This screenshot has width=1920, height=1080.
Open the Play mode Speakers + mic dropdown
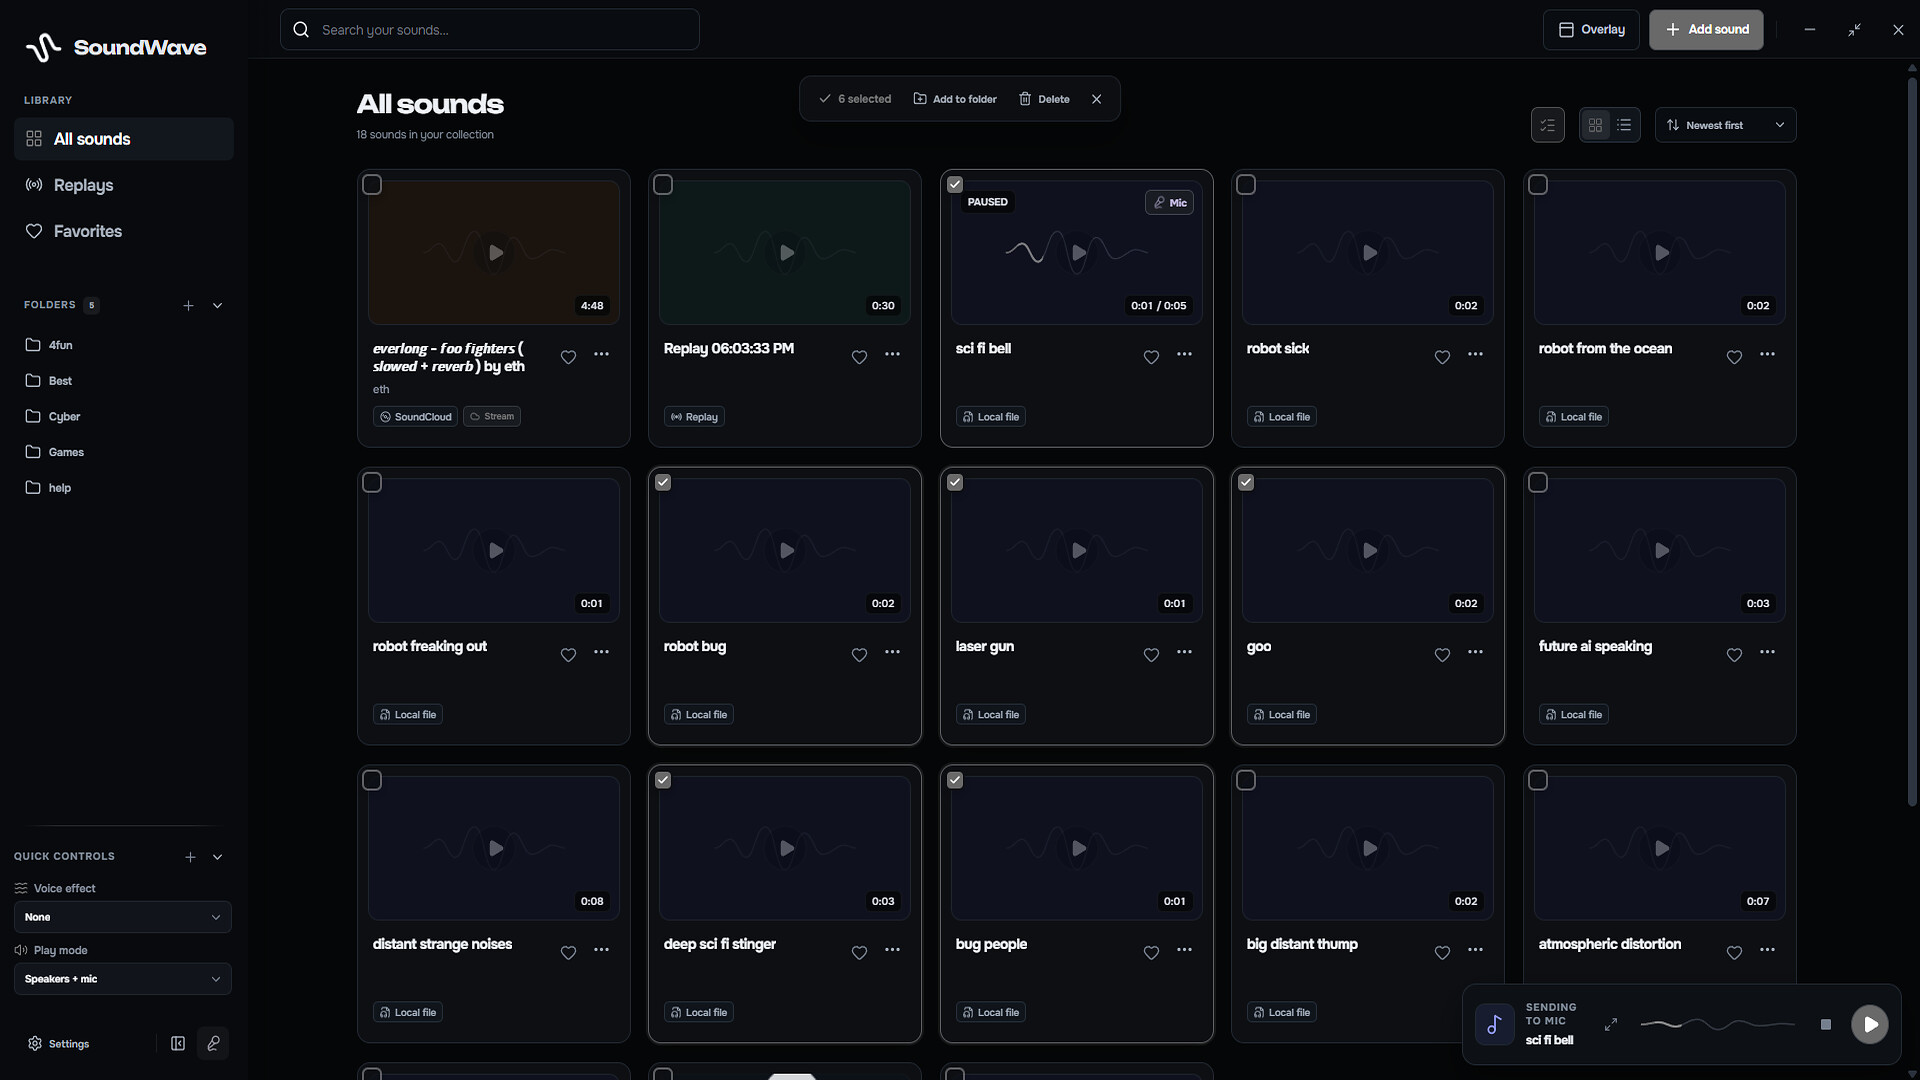coord(123,979)
